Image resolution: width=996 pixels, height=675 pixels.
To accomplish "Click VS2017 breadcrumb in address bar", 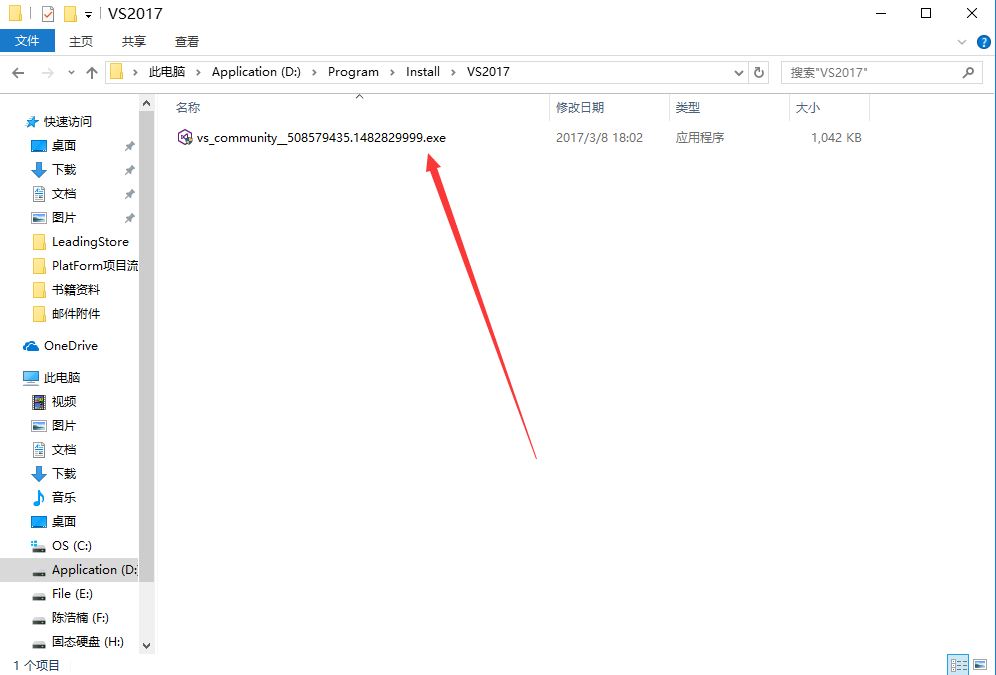I will coord(488,72).
